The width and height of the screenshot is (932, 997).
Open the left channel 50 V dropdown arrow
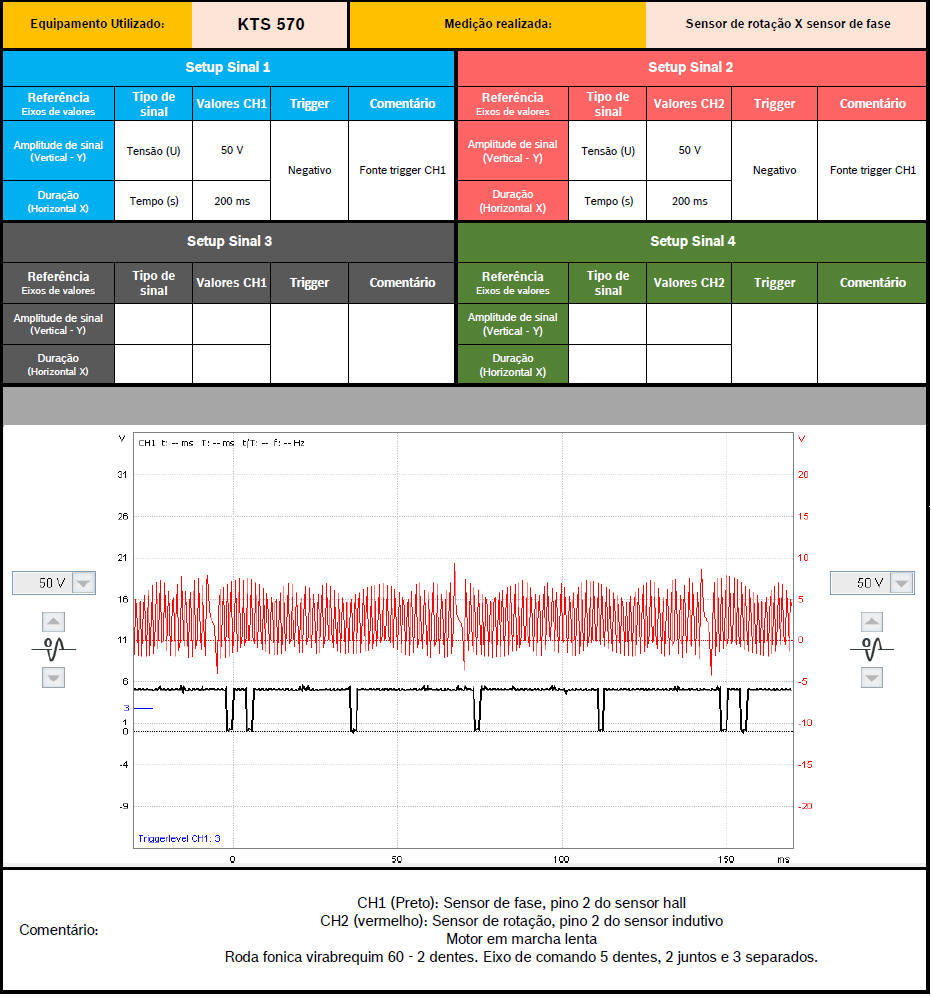click(x=84, y=583)
